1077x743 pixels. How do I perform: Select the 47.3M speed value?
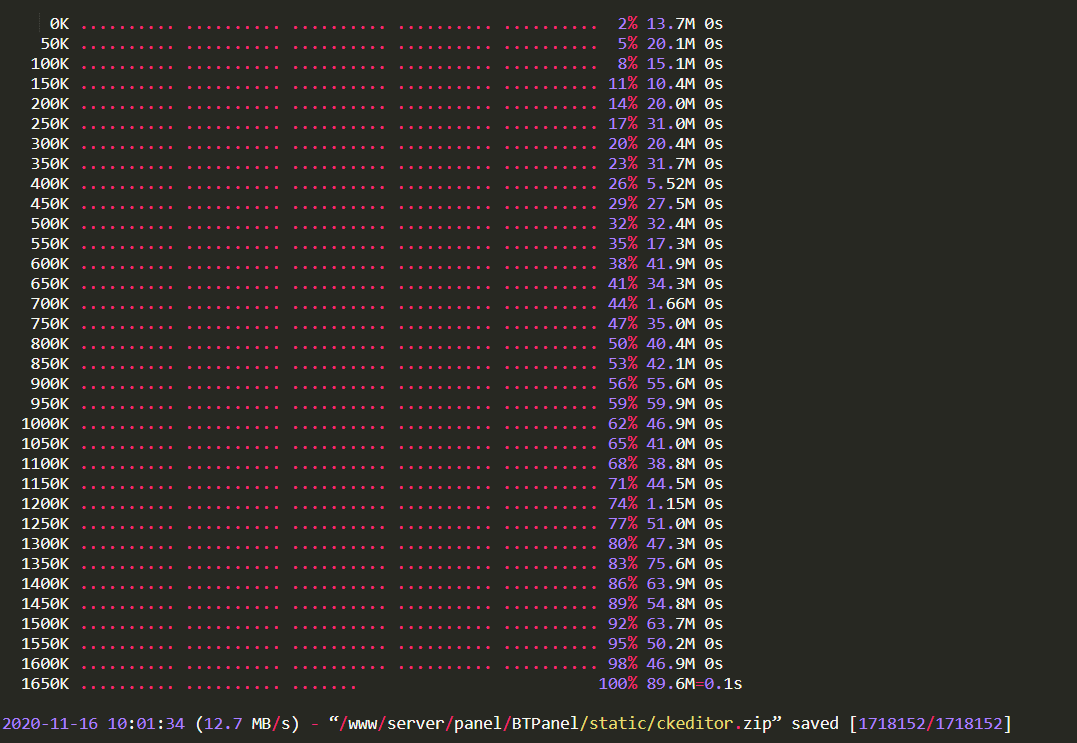point(670,544)
